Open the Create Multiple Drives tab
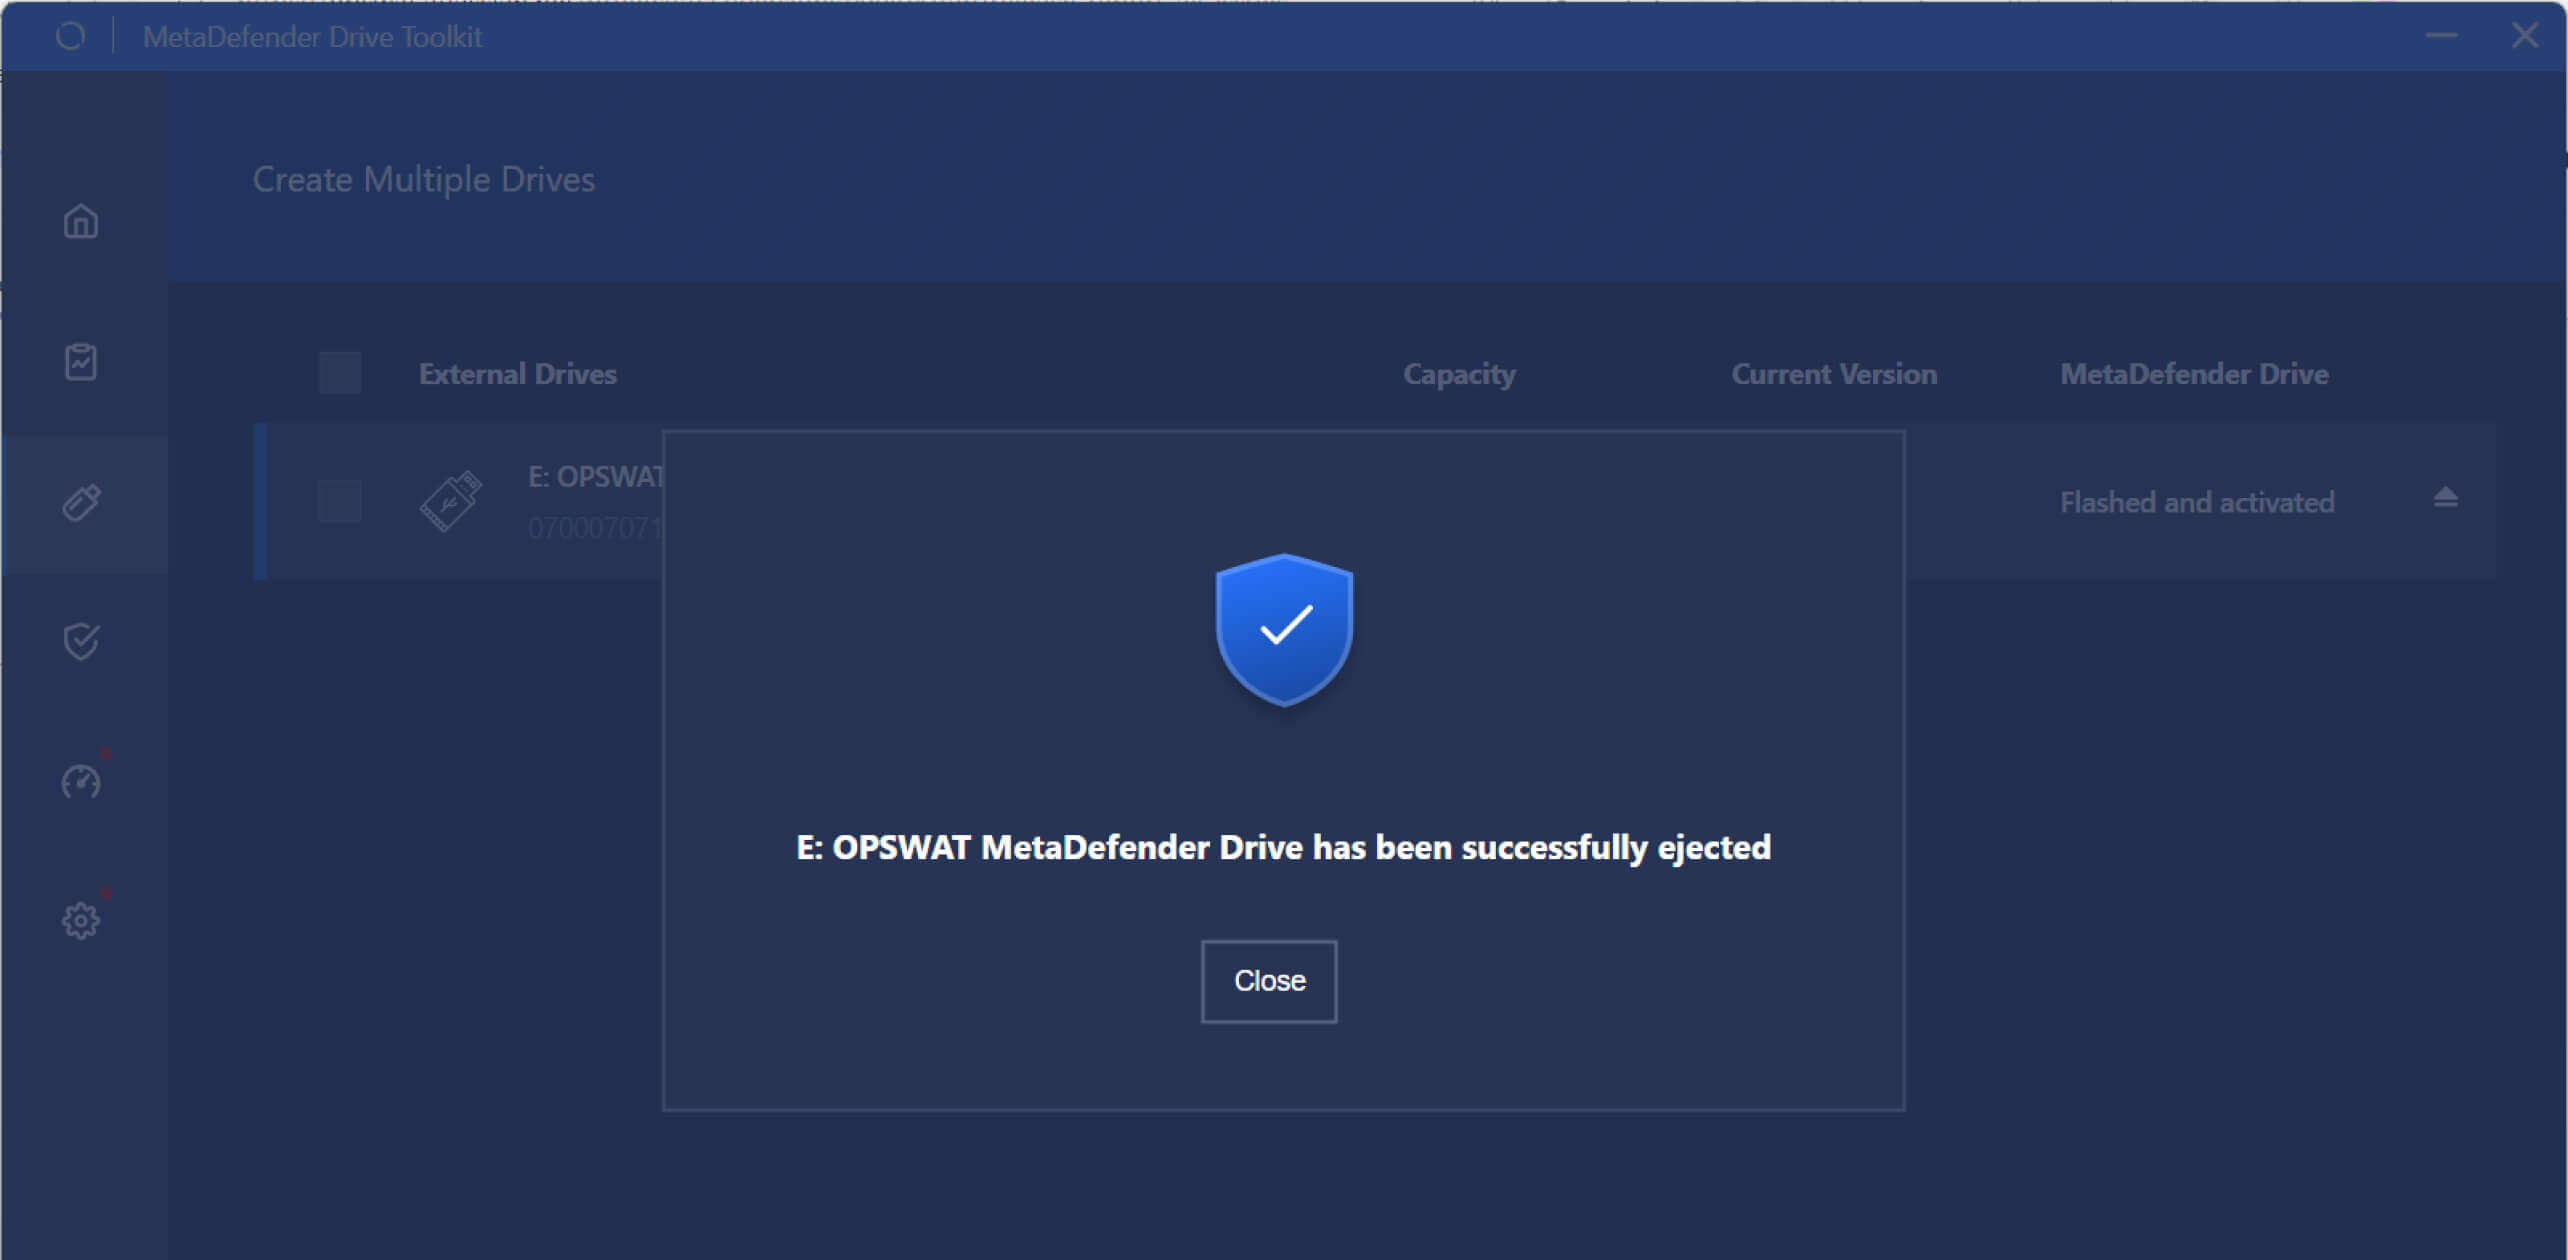The image size is (2568, 1260). click(422, 179)
